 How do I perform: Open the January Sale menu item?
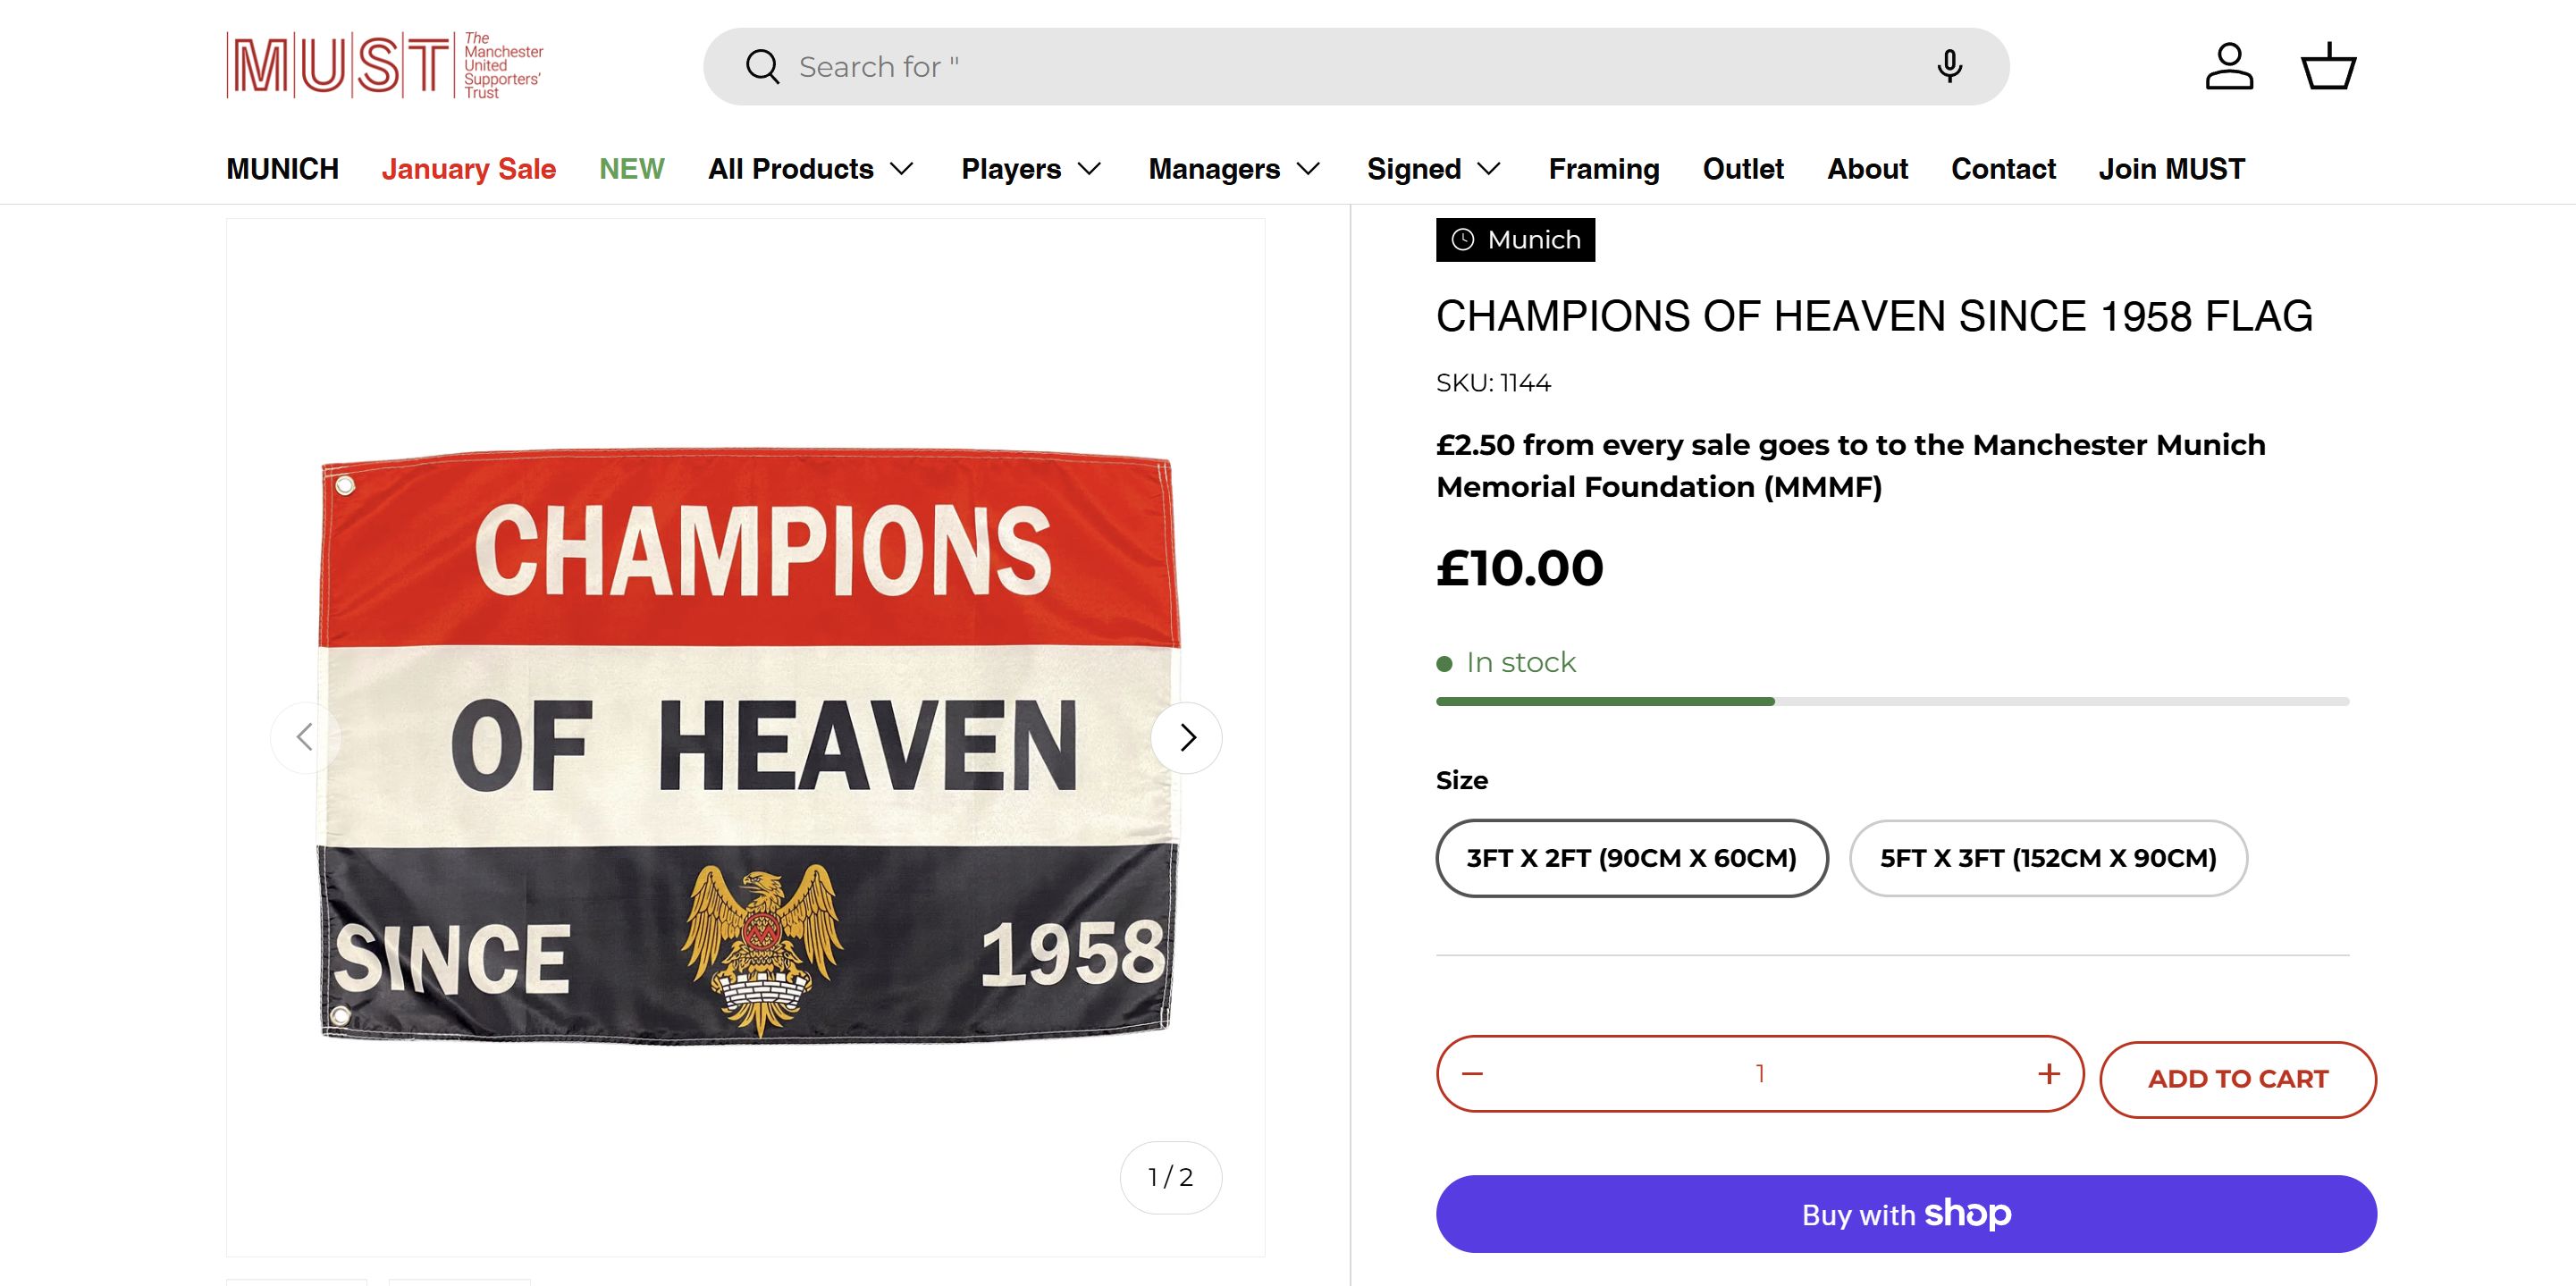pos(468,169)
